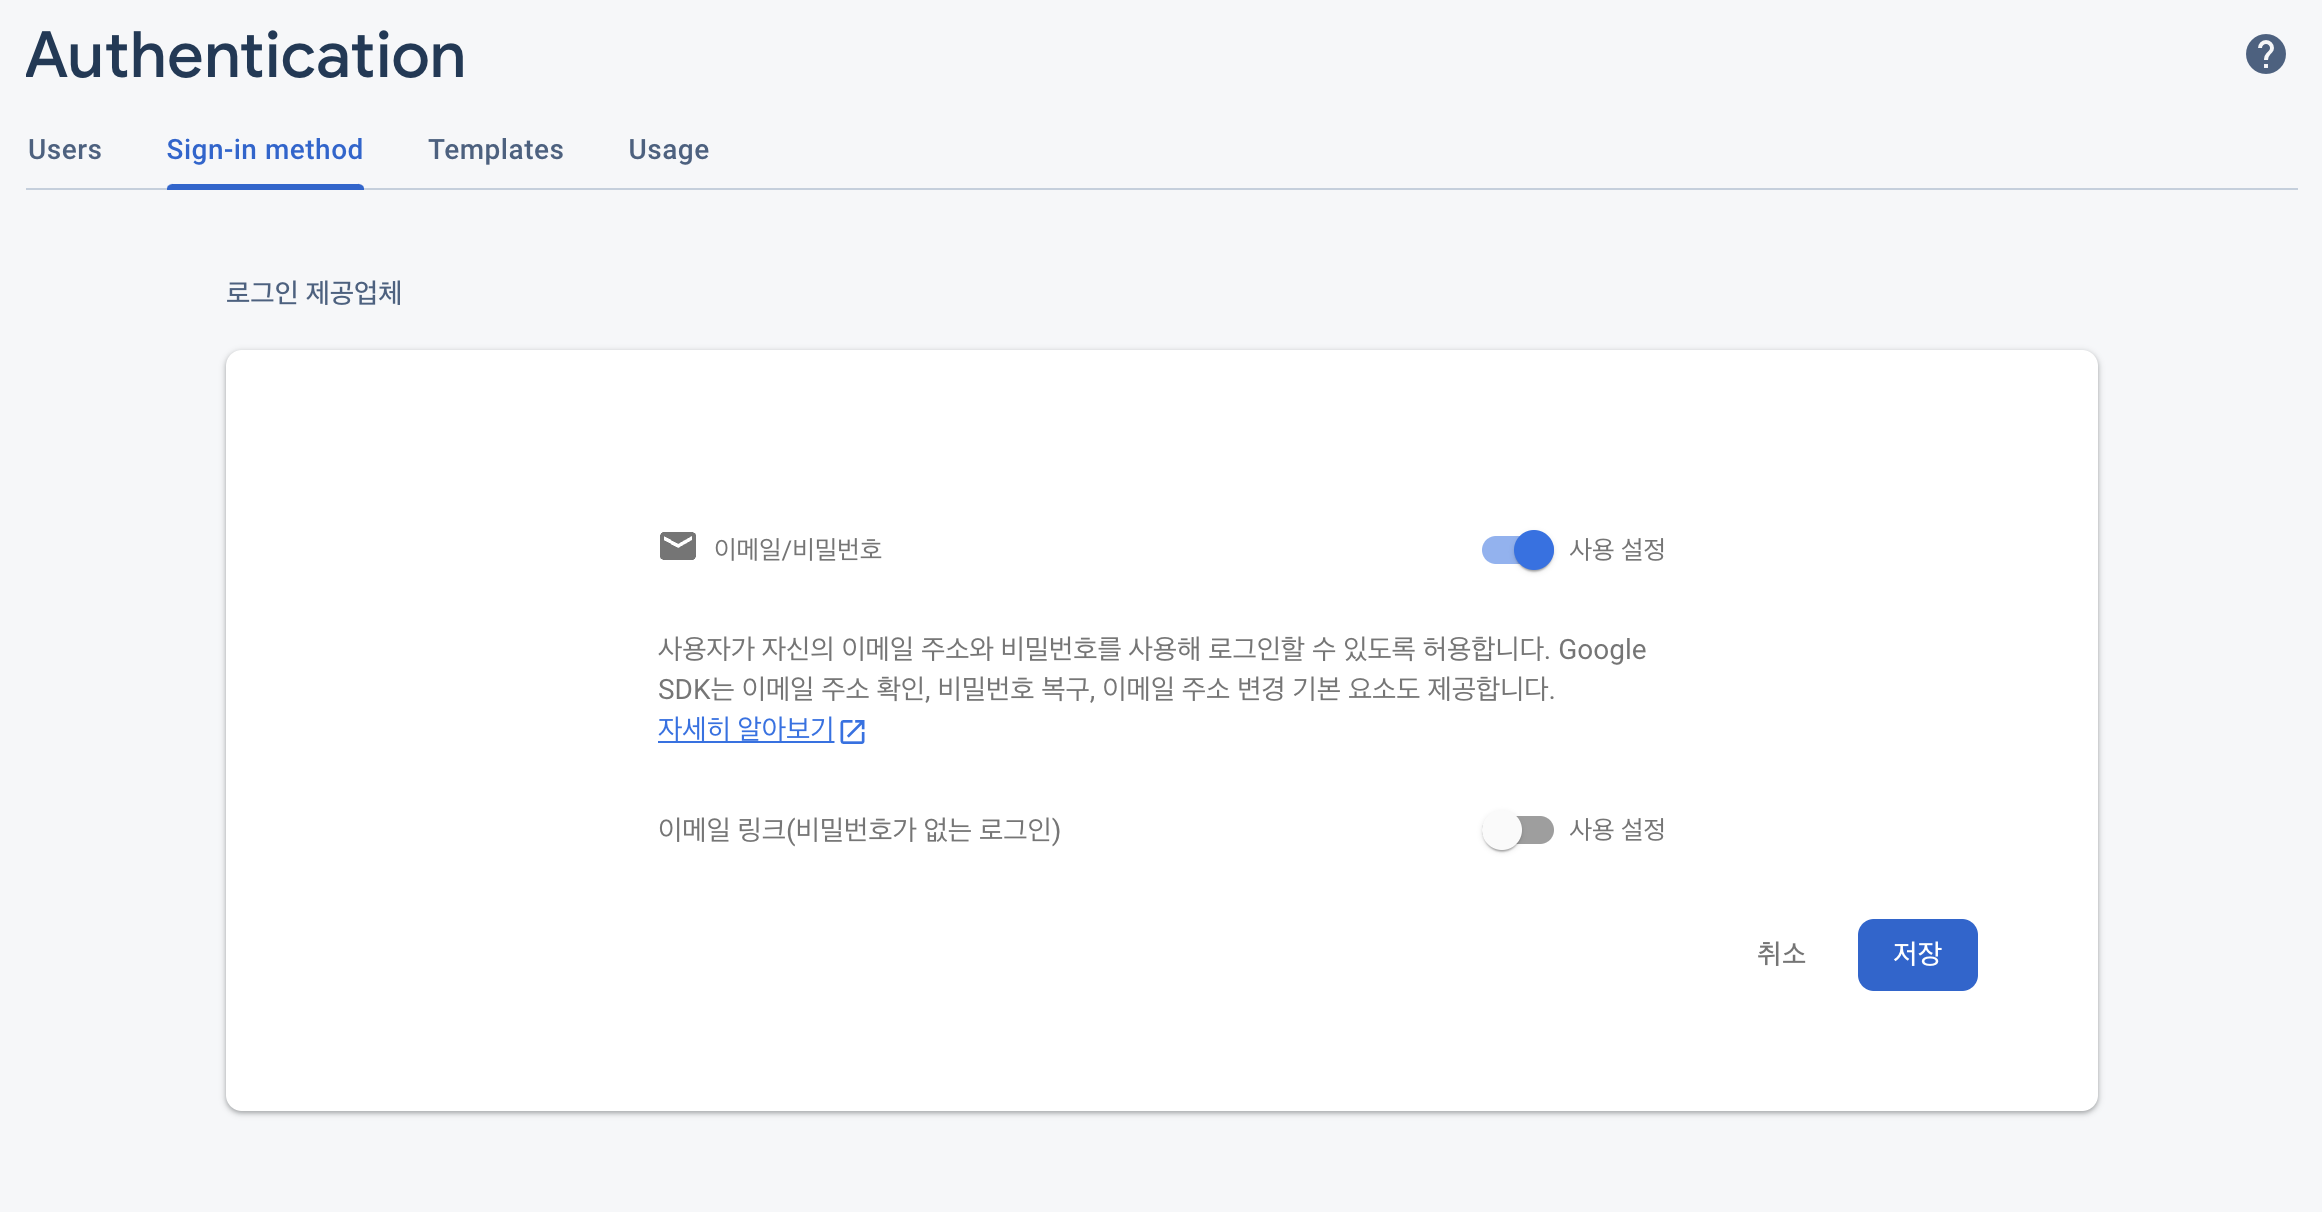Click the 로그인 제공업체 section heading
Screen dimensions: 2322x1212
tap(314, 293)
